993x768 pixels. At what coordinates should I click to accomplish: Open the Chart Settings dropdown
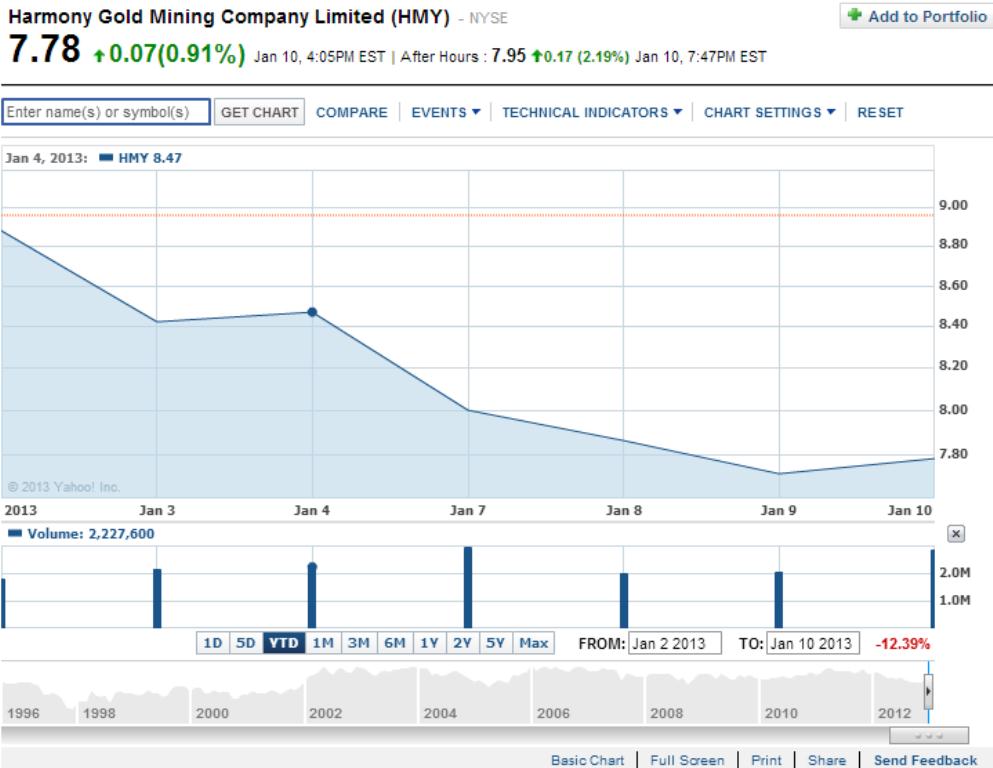[x=769, y=113]
